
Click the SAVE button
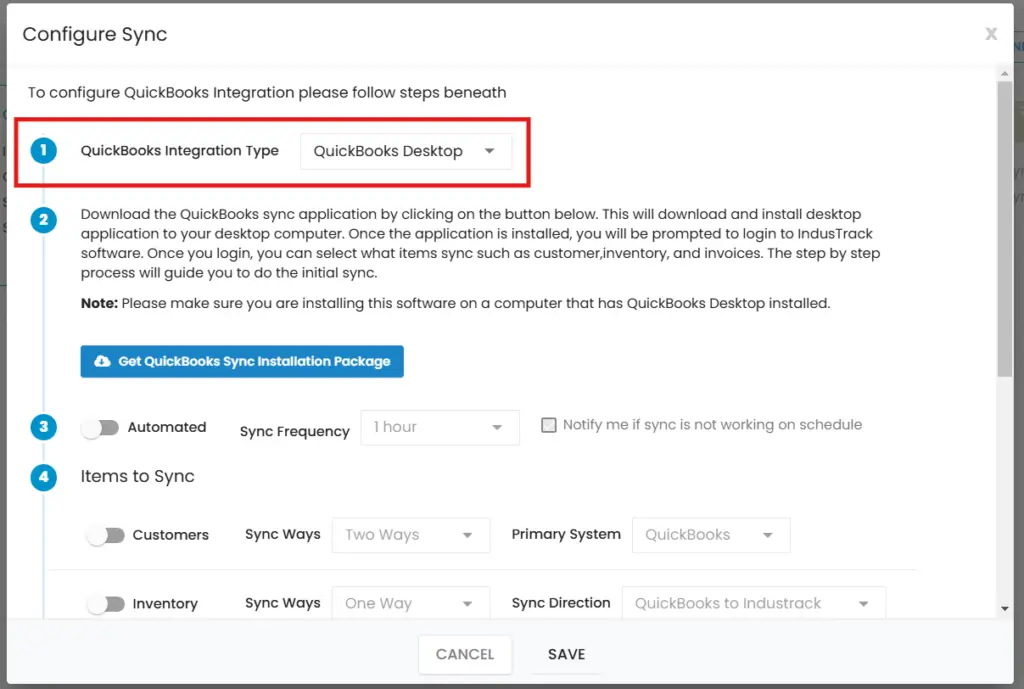[x=566, y=654]
